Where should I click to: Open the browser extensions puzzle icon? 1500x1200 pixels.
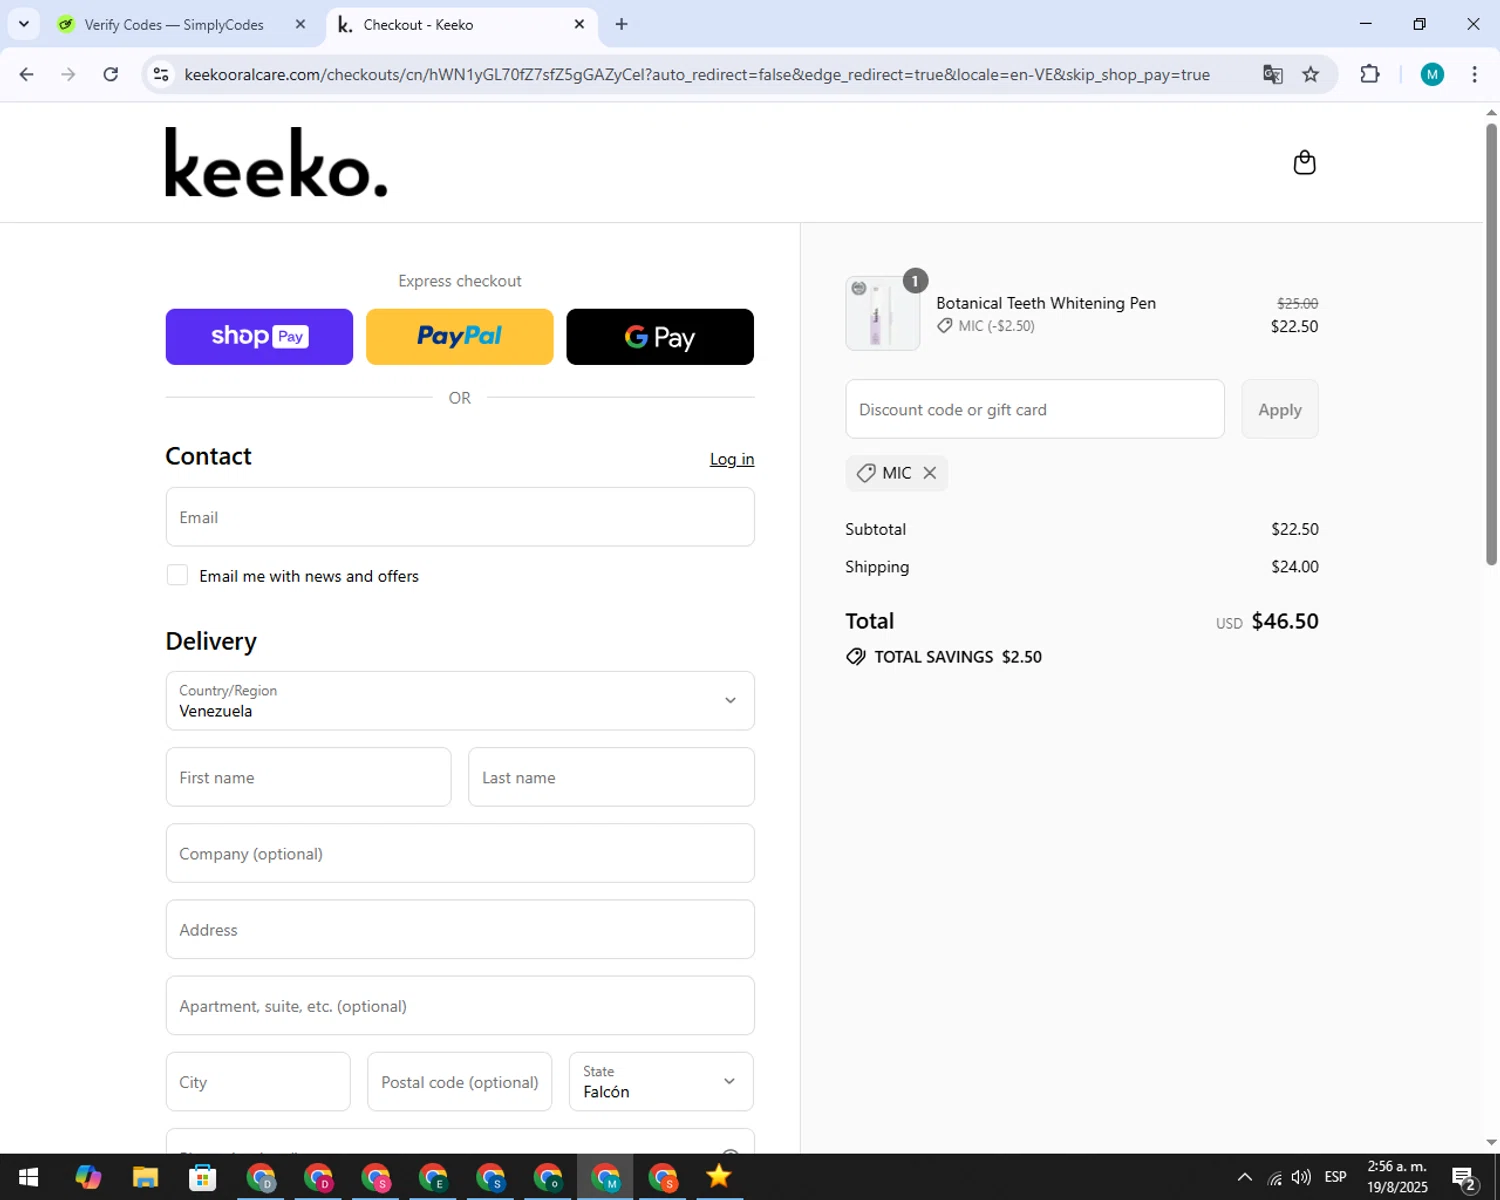pyautogui.click(x=1370, y=74)
